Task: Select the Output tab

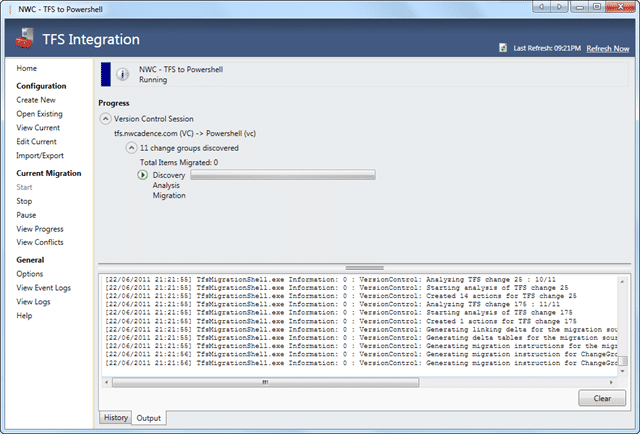Action: [x=149, y=418]
